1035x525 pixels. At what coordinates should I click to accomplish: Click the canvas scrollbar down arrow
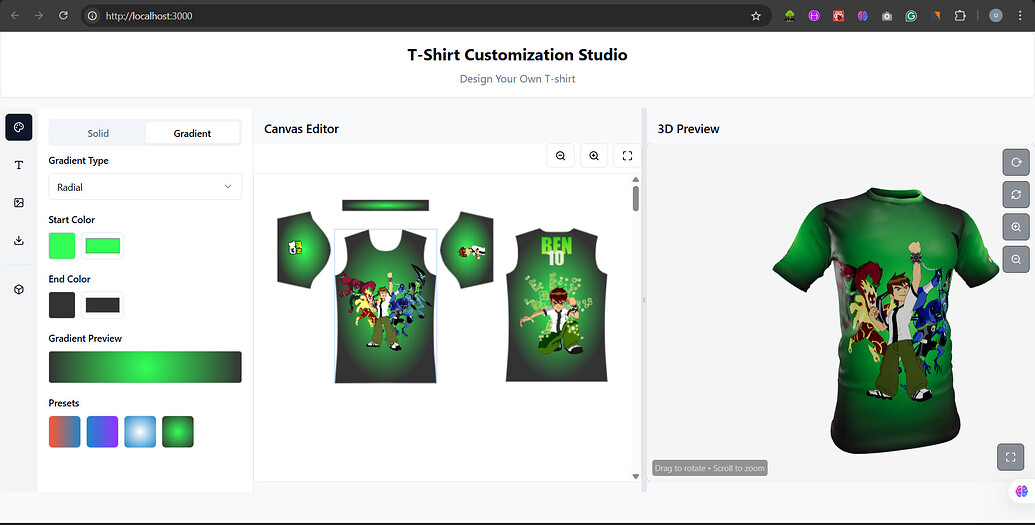pos(636,476)
